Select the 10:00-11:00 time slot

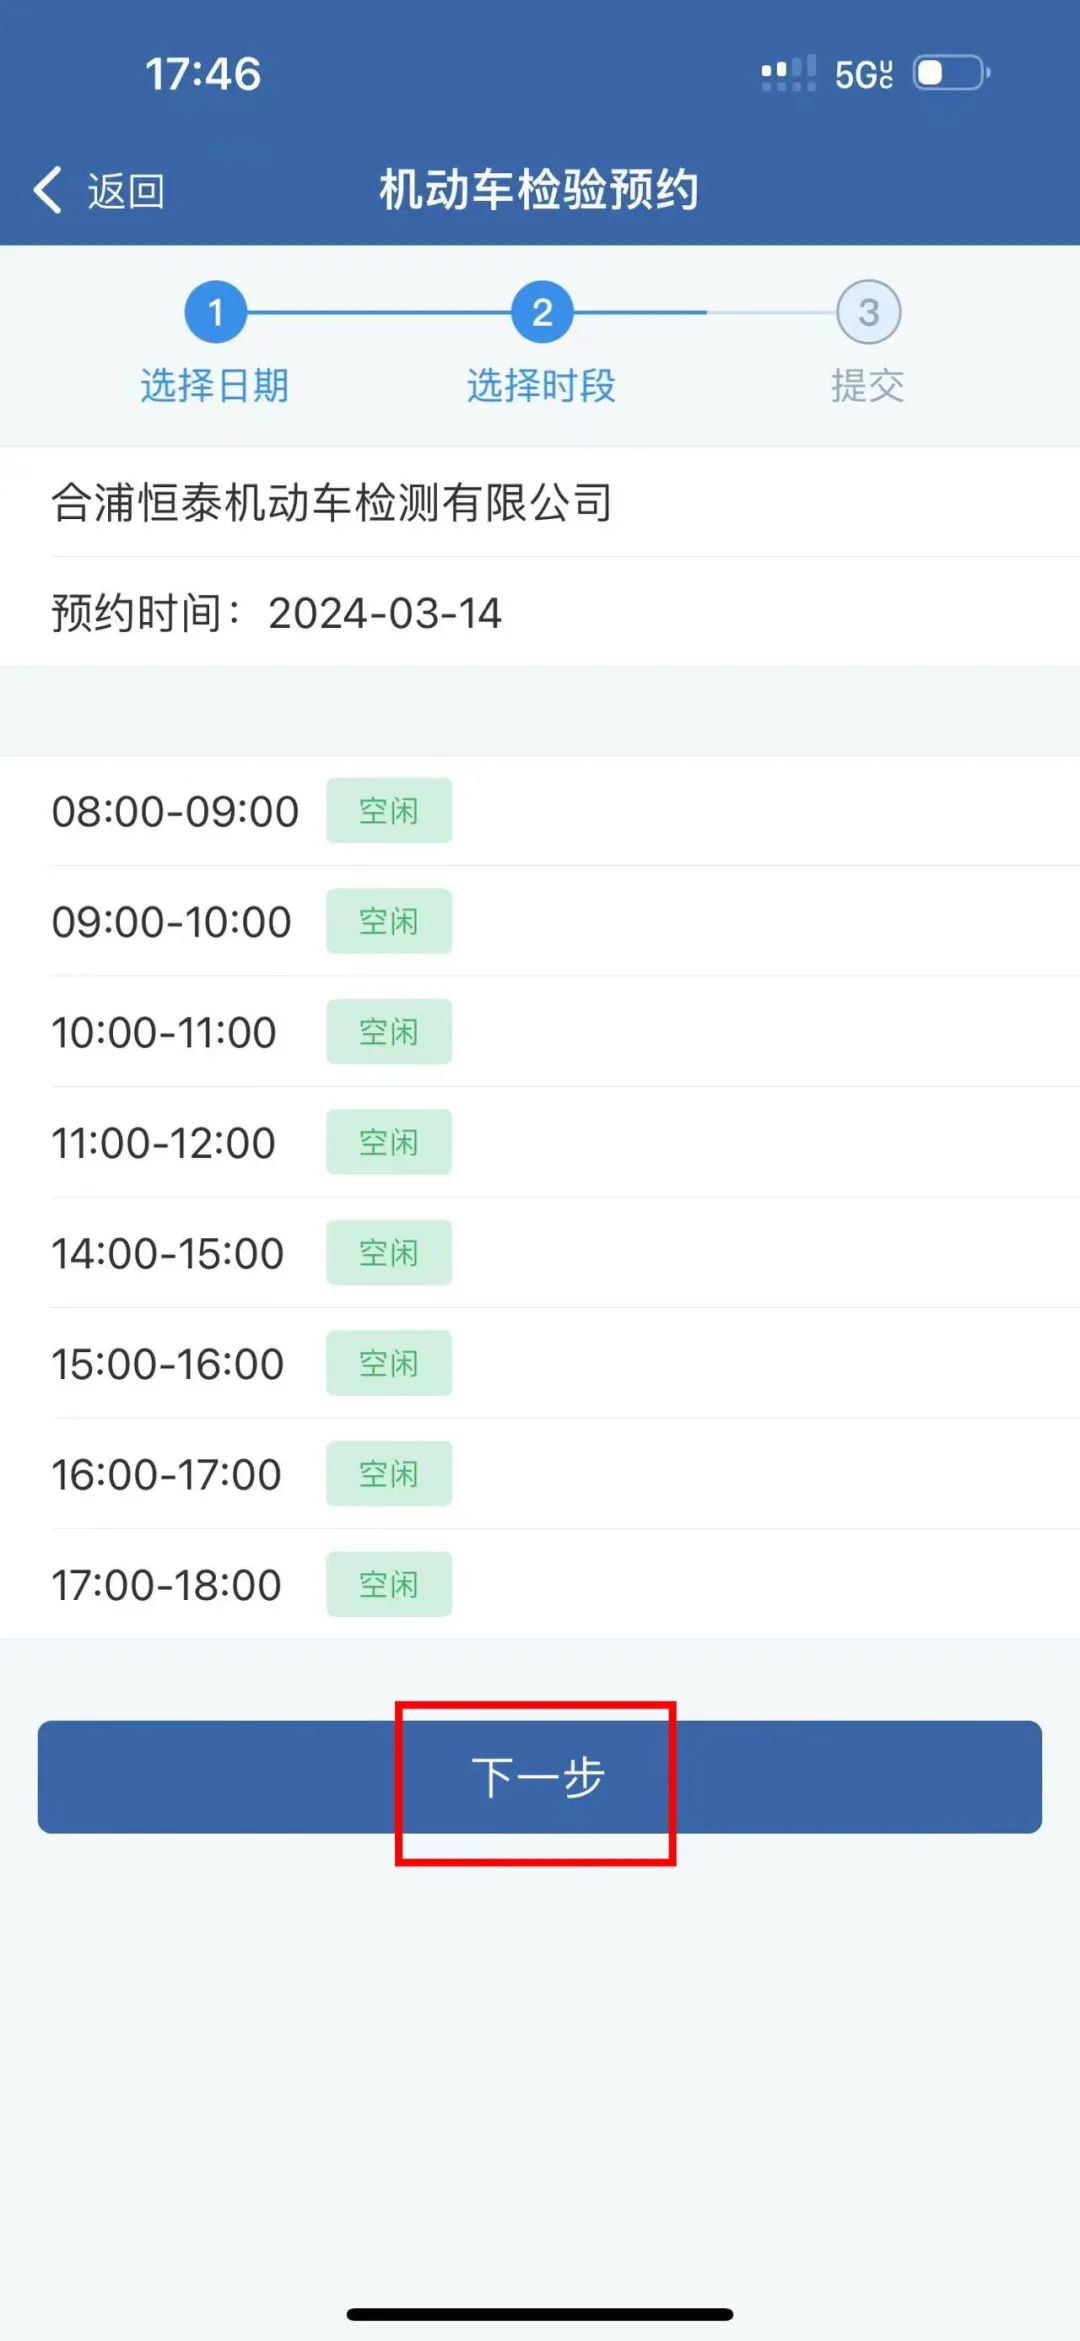point(164,1032)
